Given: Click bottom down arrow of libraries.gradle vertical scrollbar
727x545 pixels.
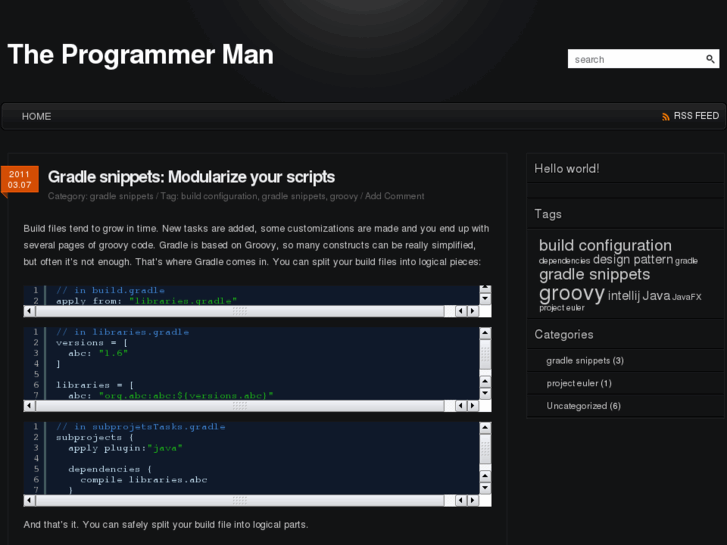Looking at the screenshot, I should tap(485, 393).
